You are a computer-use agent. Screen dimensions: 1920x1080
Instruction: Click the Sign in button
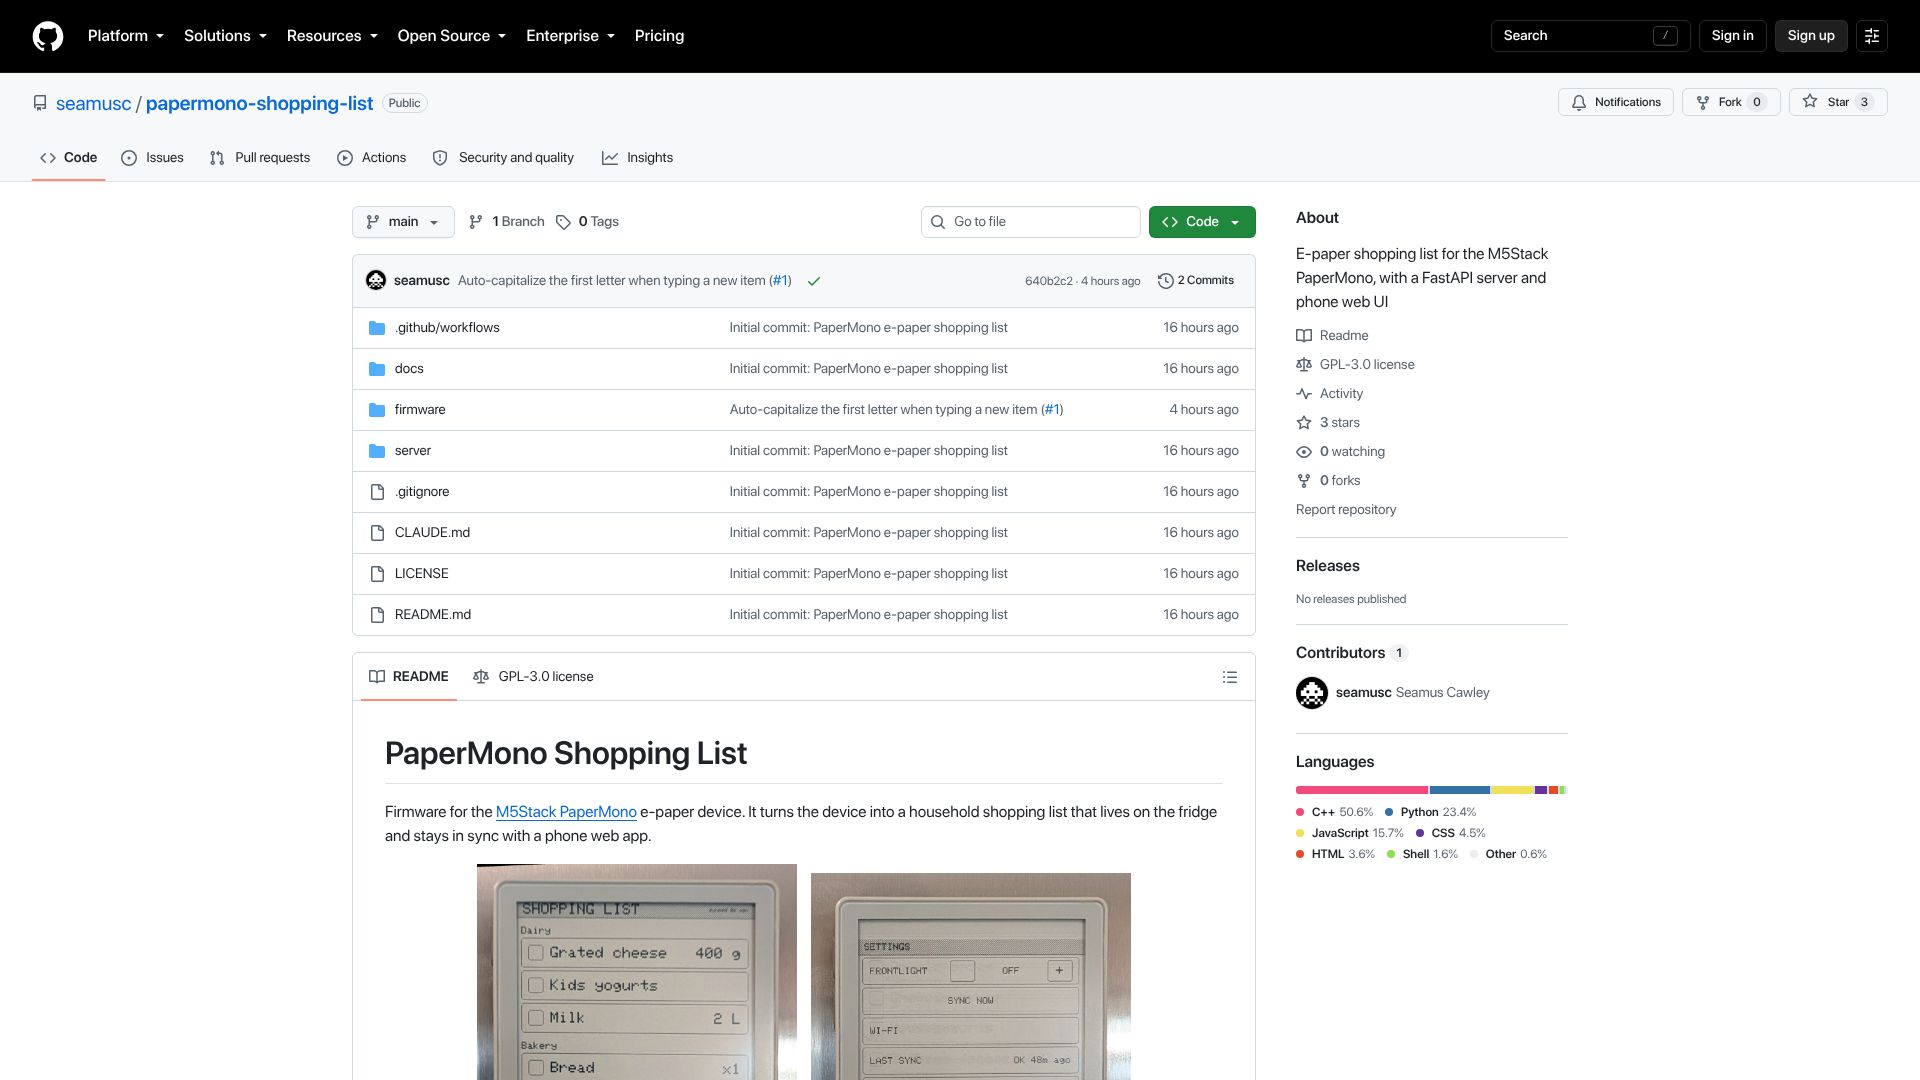1732,36
